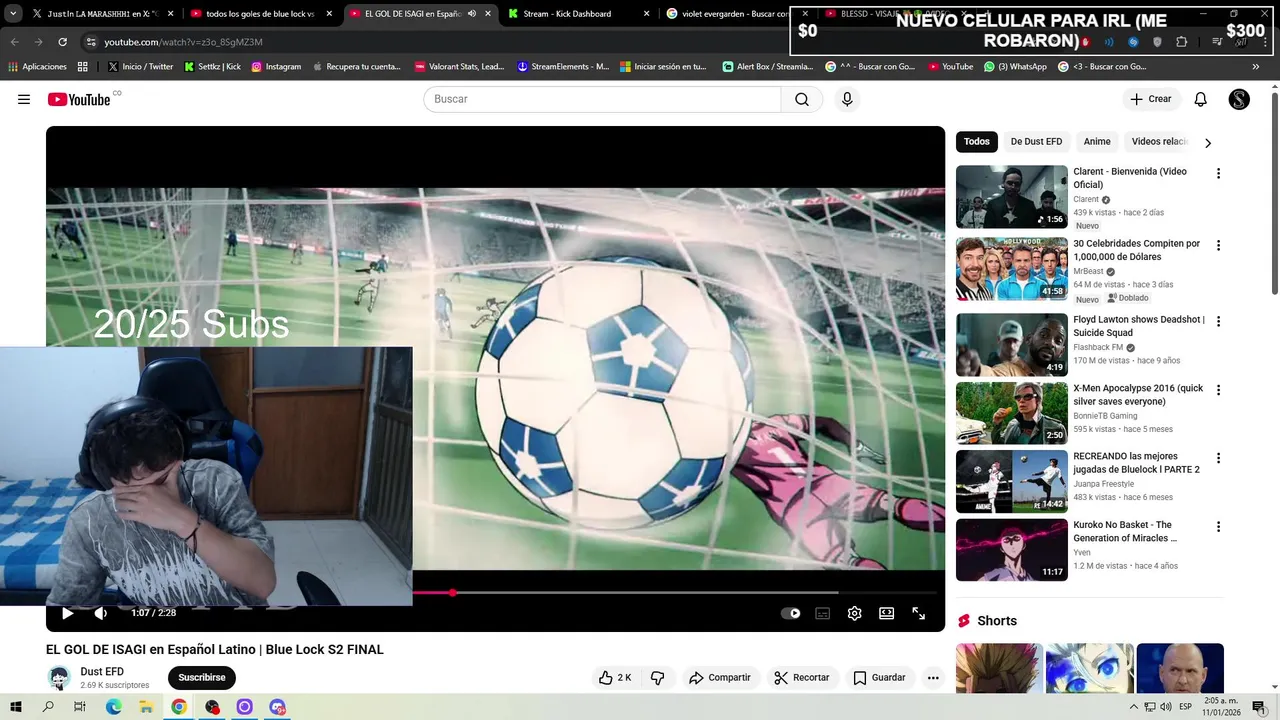Screen dimensions: 1280x720
Task: Open options for X-Men Apocalypse video
Action: click(1218, 390)
